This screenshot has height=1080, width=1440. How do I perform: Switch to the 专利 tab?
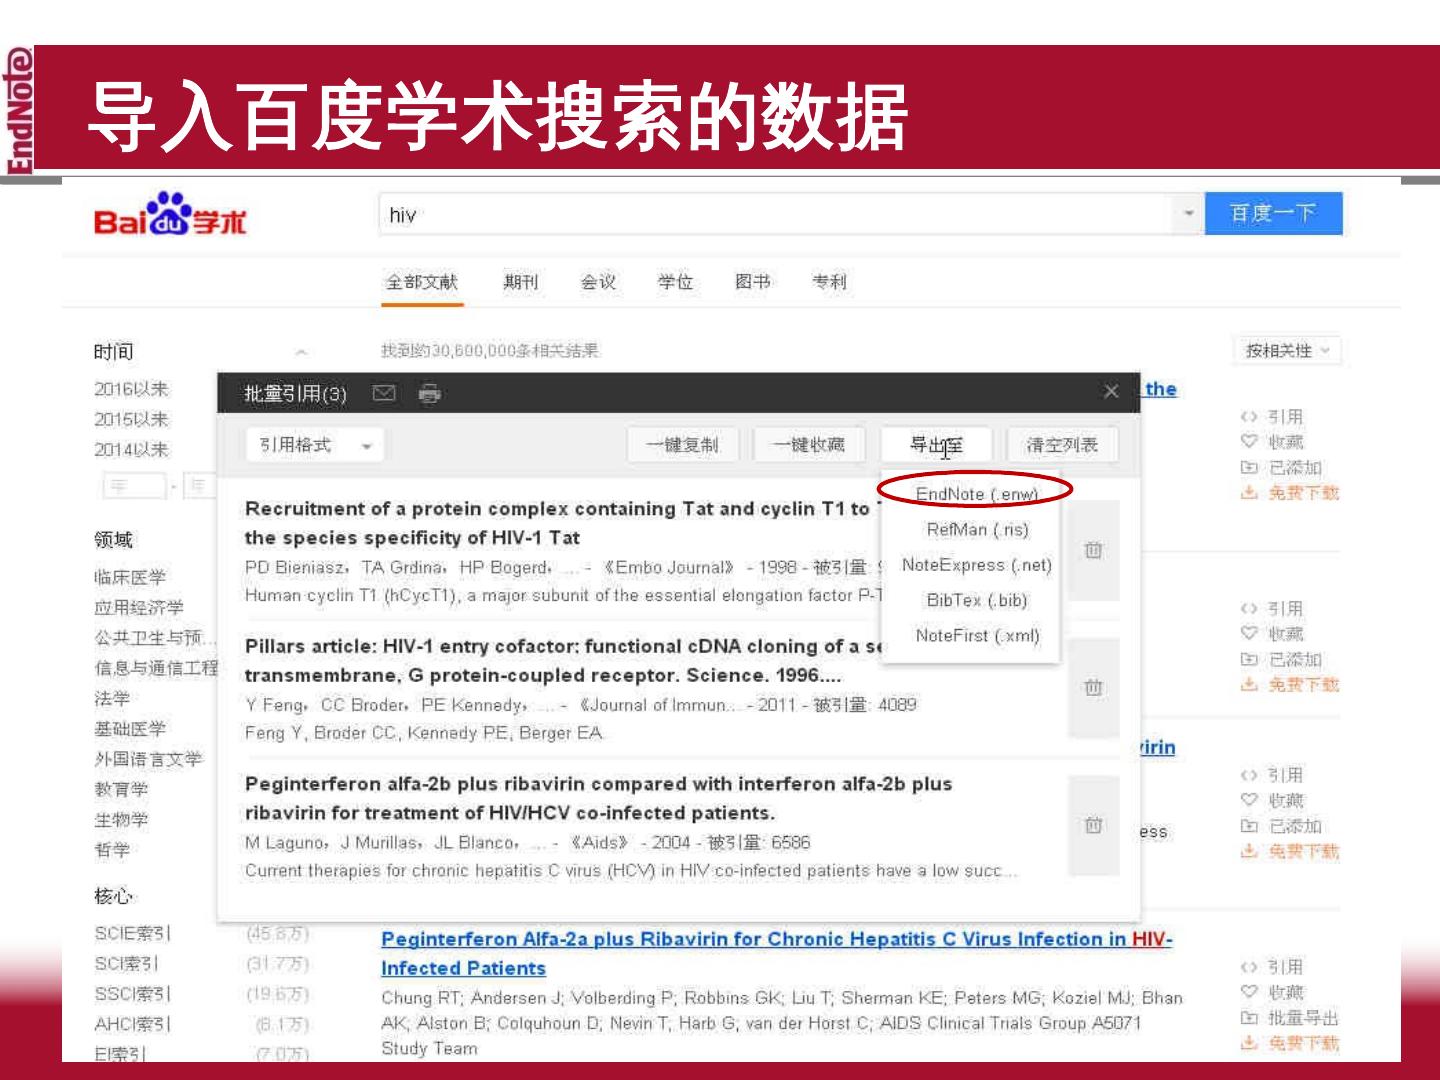tap(829, 282)
